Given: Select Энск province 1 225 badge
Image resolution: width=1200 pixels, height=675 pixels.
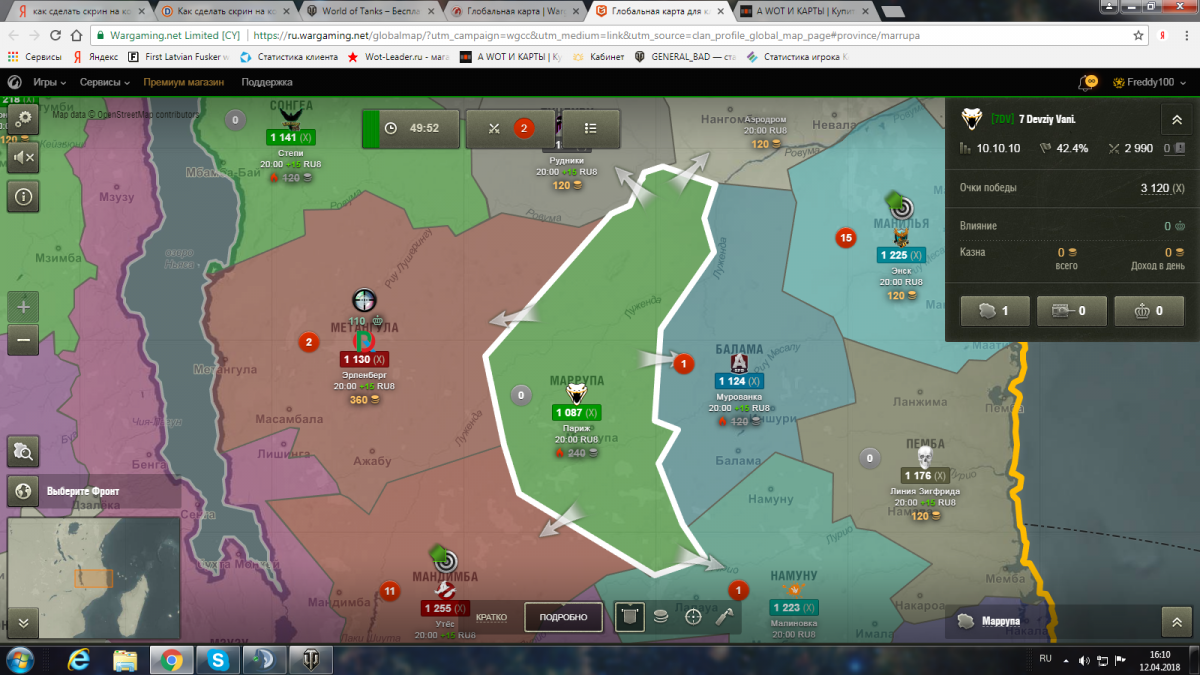Looking at the screenshot, I should coord(901,255).
